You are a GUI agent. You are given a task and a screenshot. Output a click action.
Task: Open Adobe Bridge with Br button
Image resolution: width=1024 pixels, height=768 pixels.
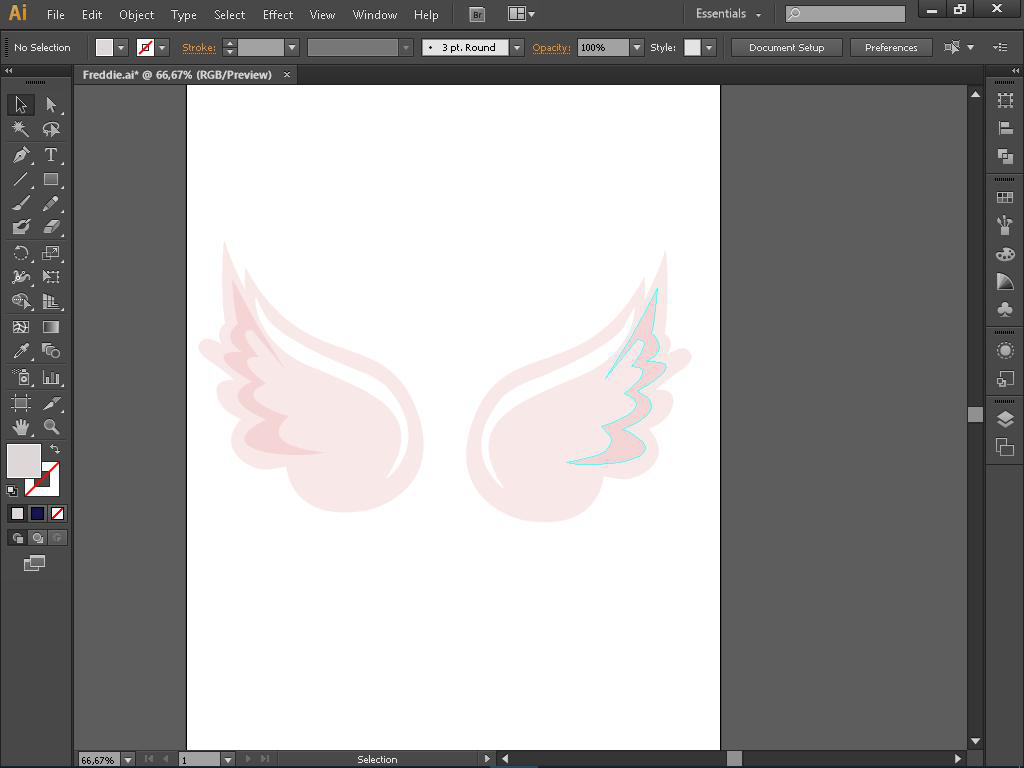(477, 14)
